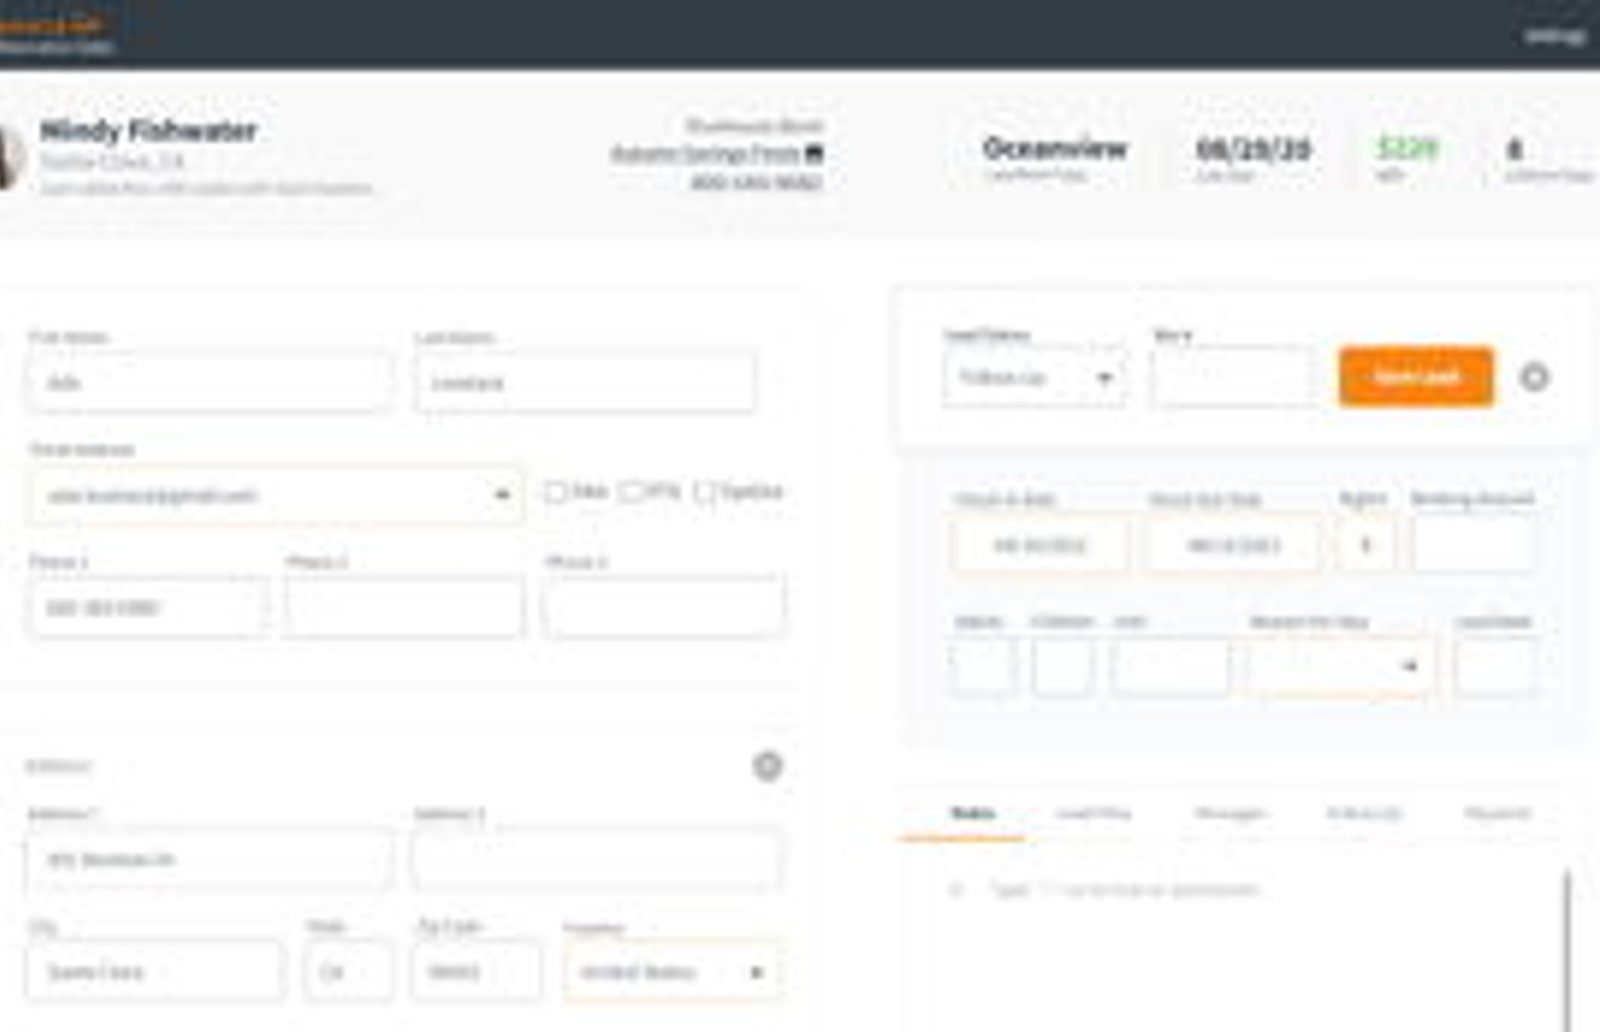1600x1032 pixels.
Task: Tick the checkbox nearest the email dropdown
Action: point(555,492)
